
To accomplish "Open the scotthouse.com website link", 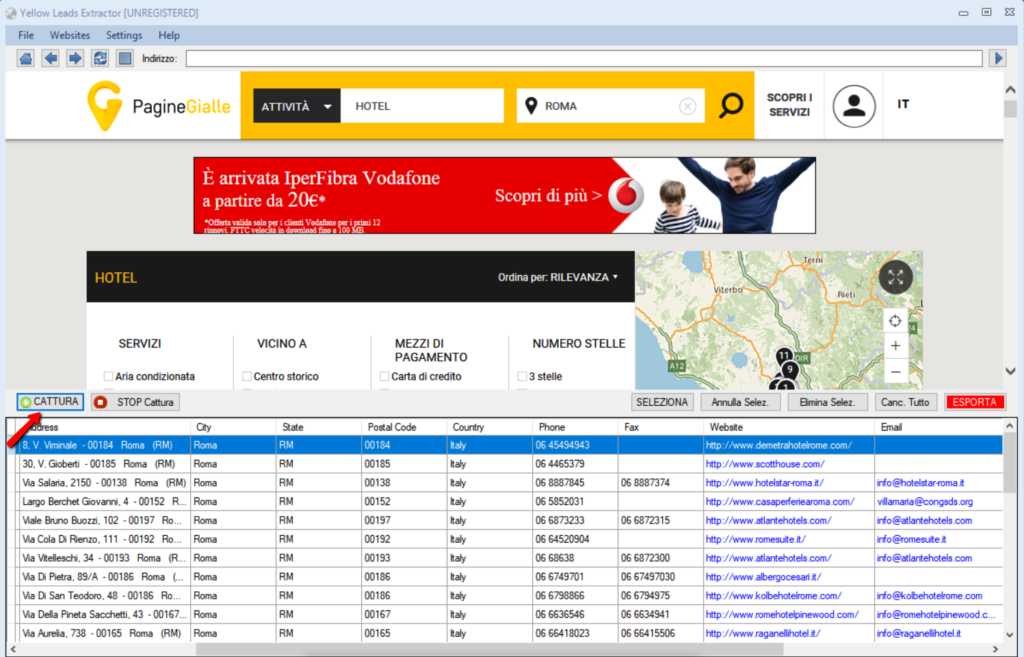I will tap(765, 464).
